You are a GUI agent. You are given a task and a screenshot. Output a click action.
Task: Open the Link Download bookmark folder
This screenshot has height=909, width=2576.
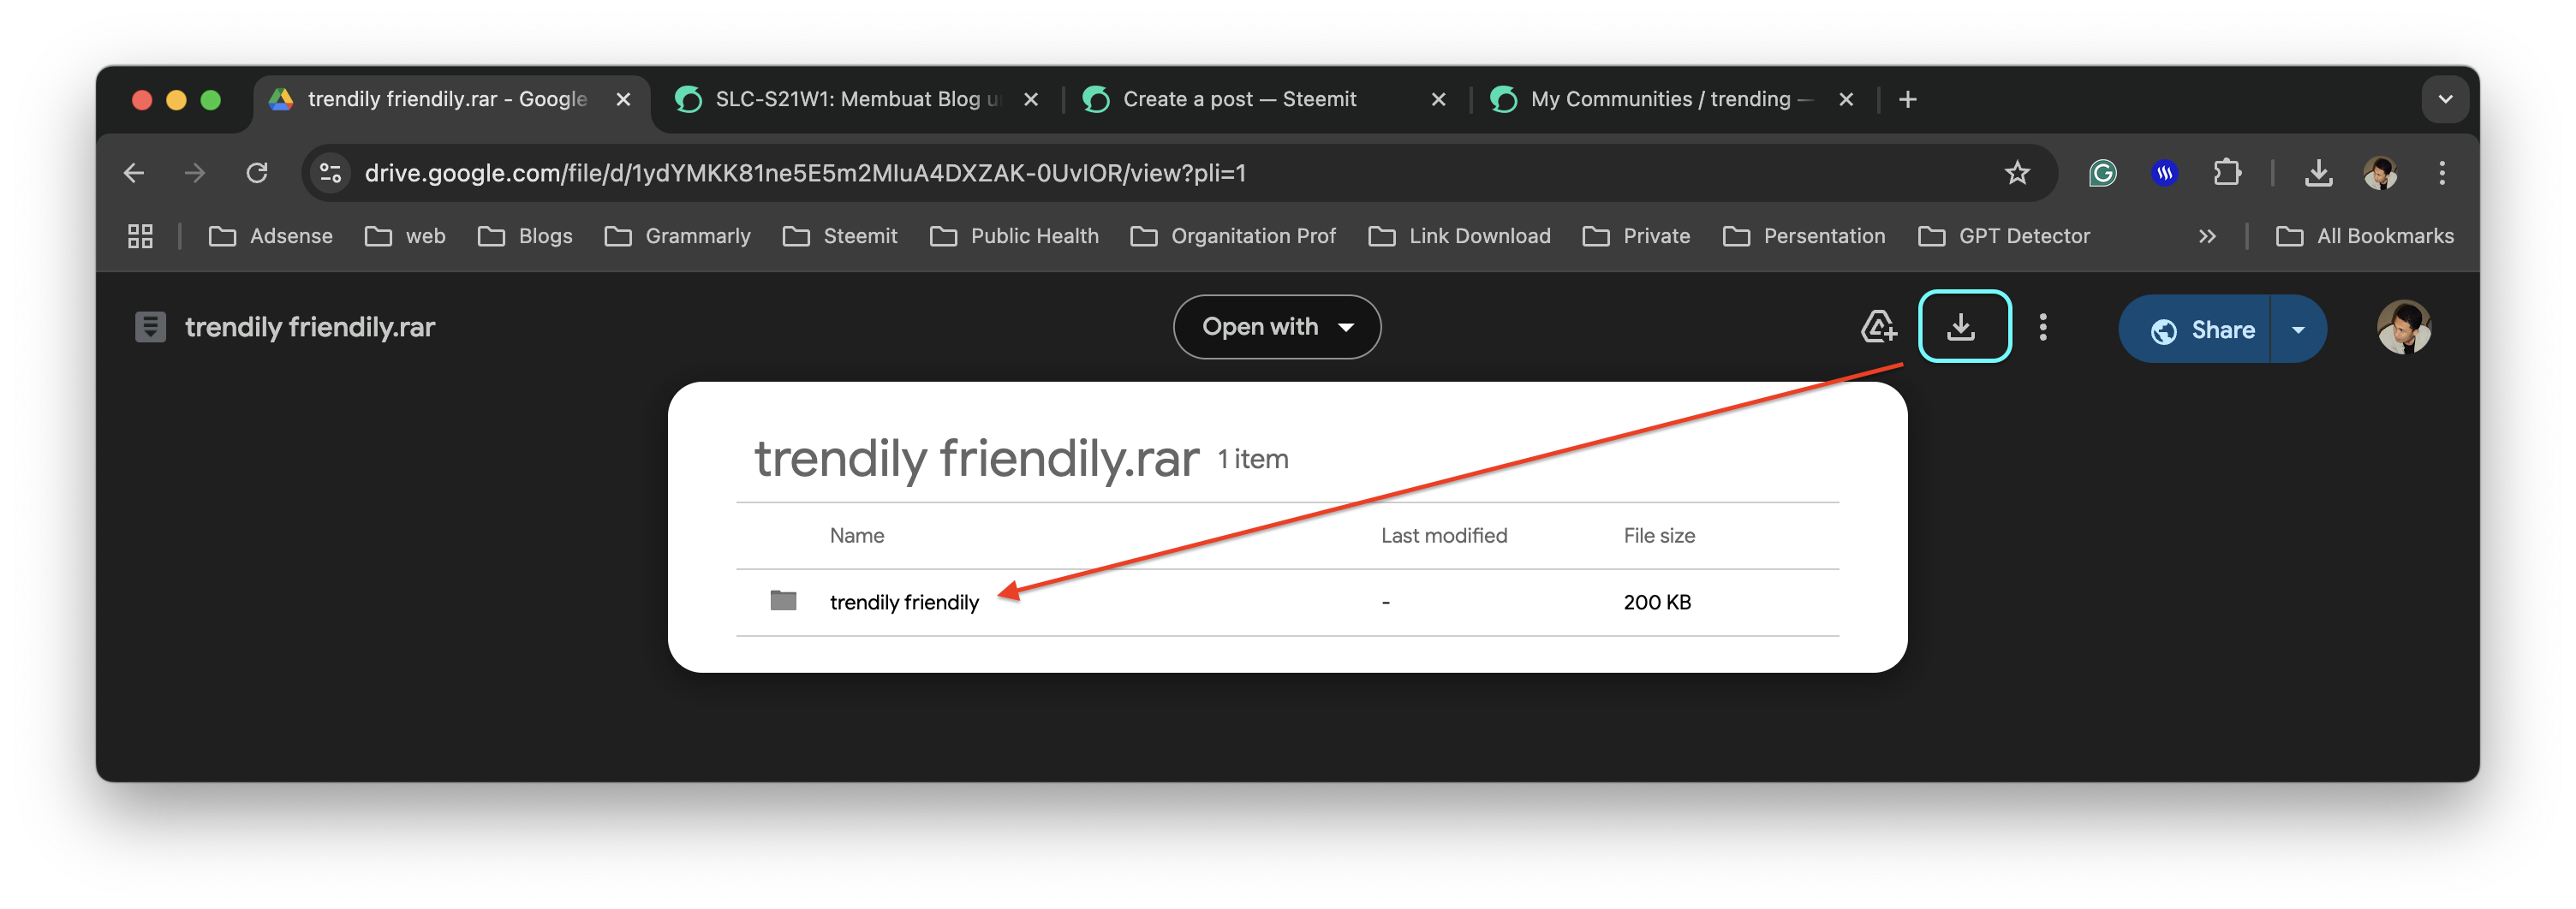click(x=1459, y=236)
